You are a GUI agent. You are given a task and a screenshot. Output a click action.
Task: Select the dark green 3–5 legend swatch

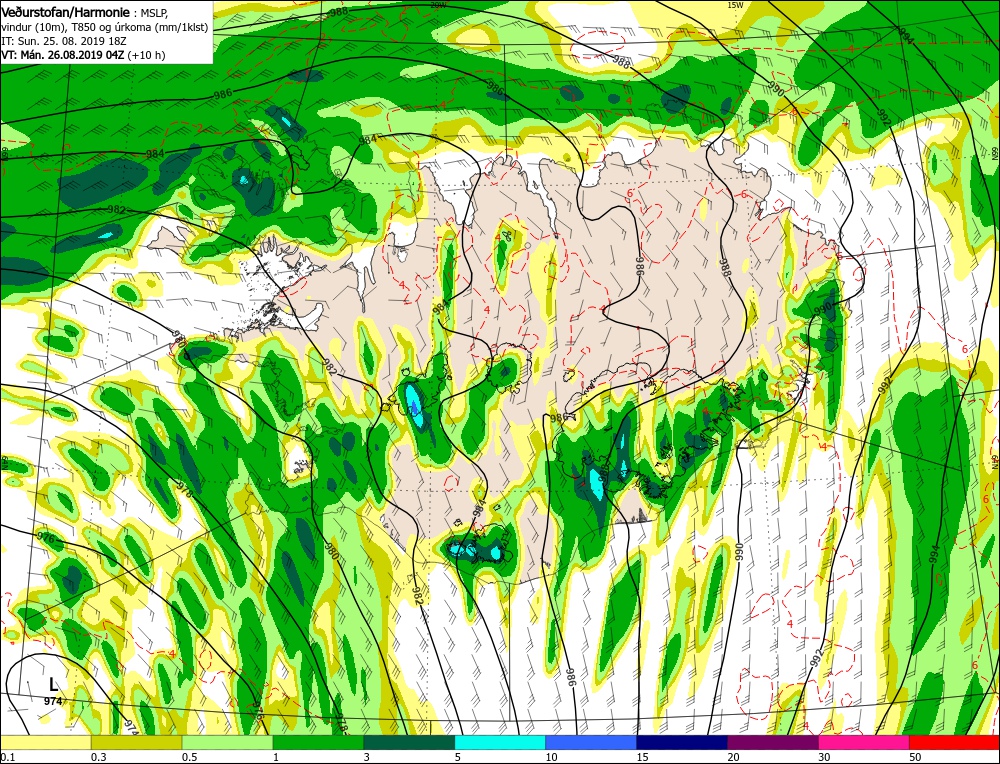click(409, 742)
